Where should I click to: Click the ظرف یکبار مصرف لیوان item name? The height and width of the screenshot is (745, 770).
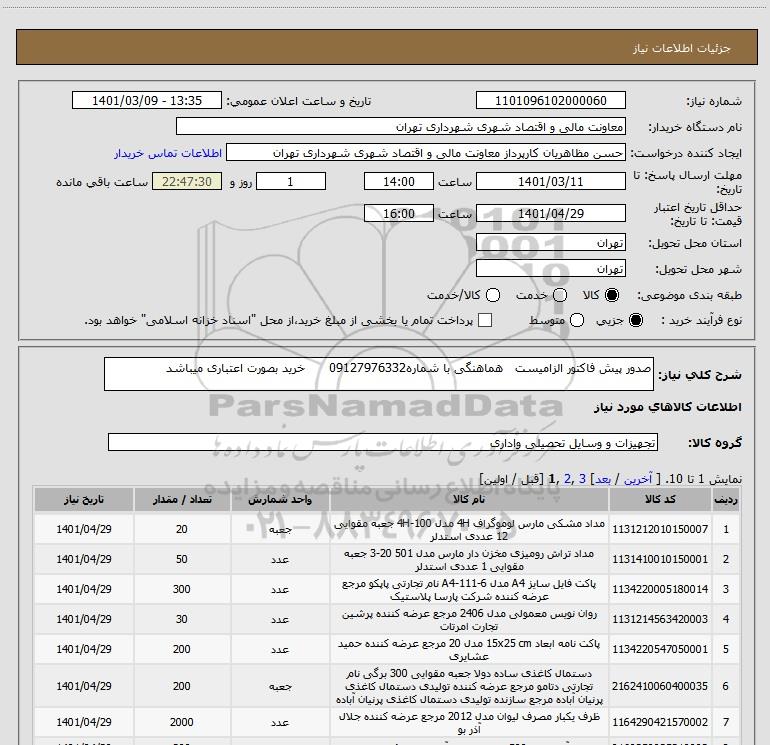(x=469, y=722)
